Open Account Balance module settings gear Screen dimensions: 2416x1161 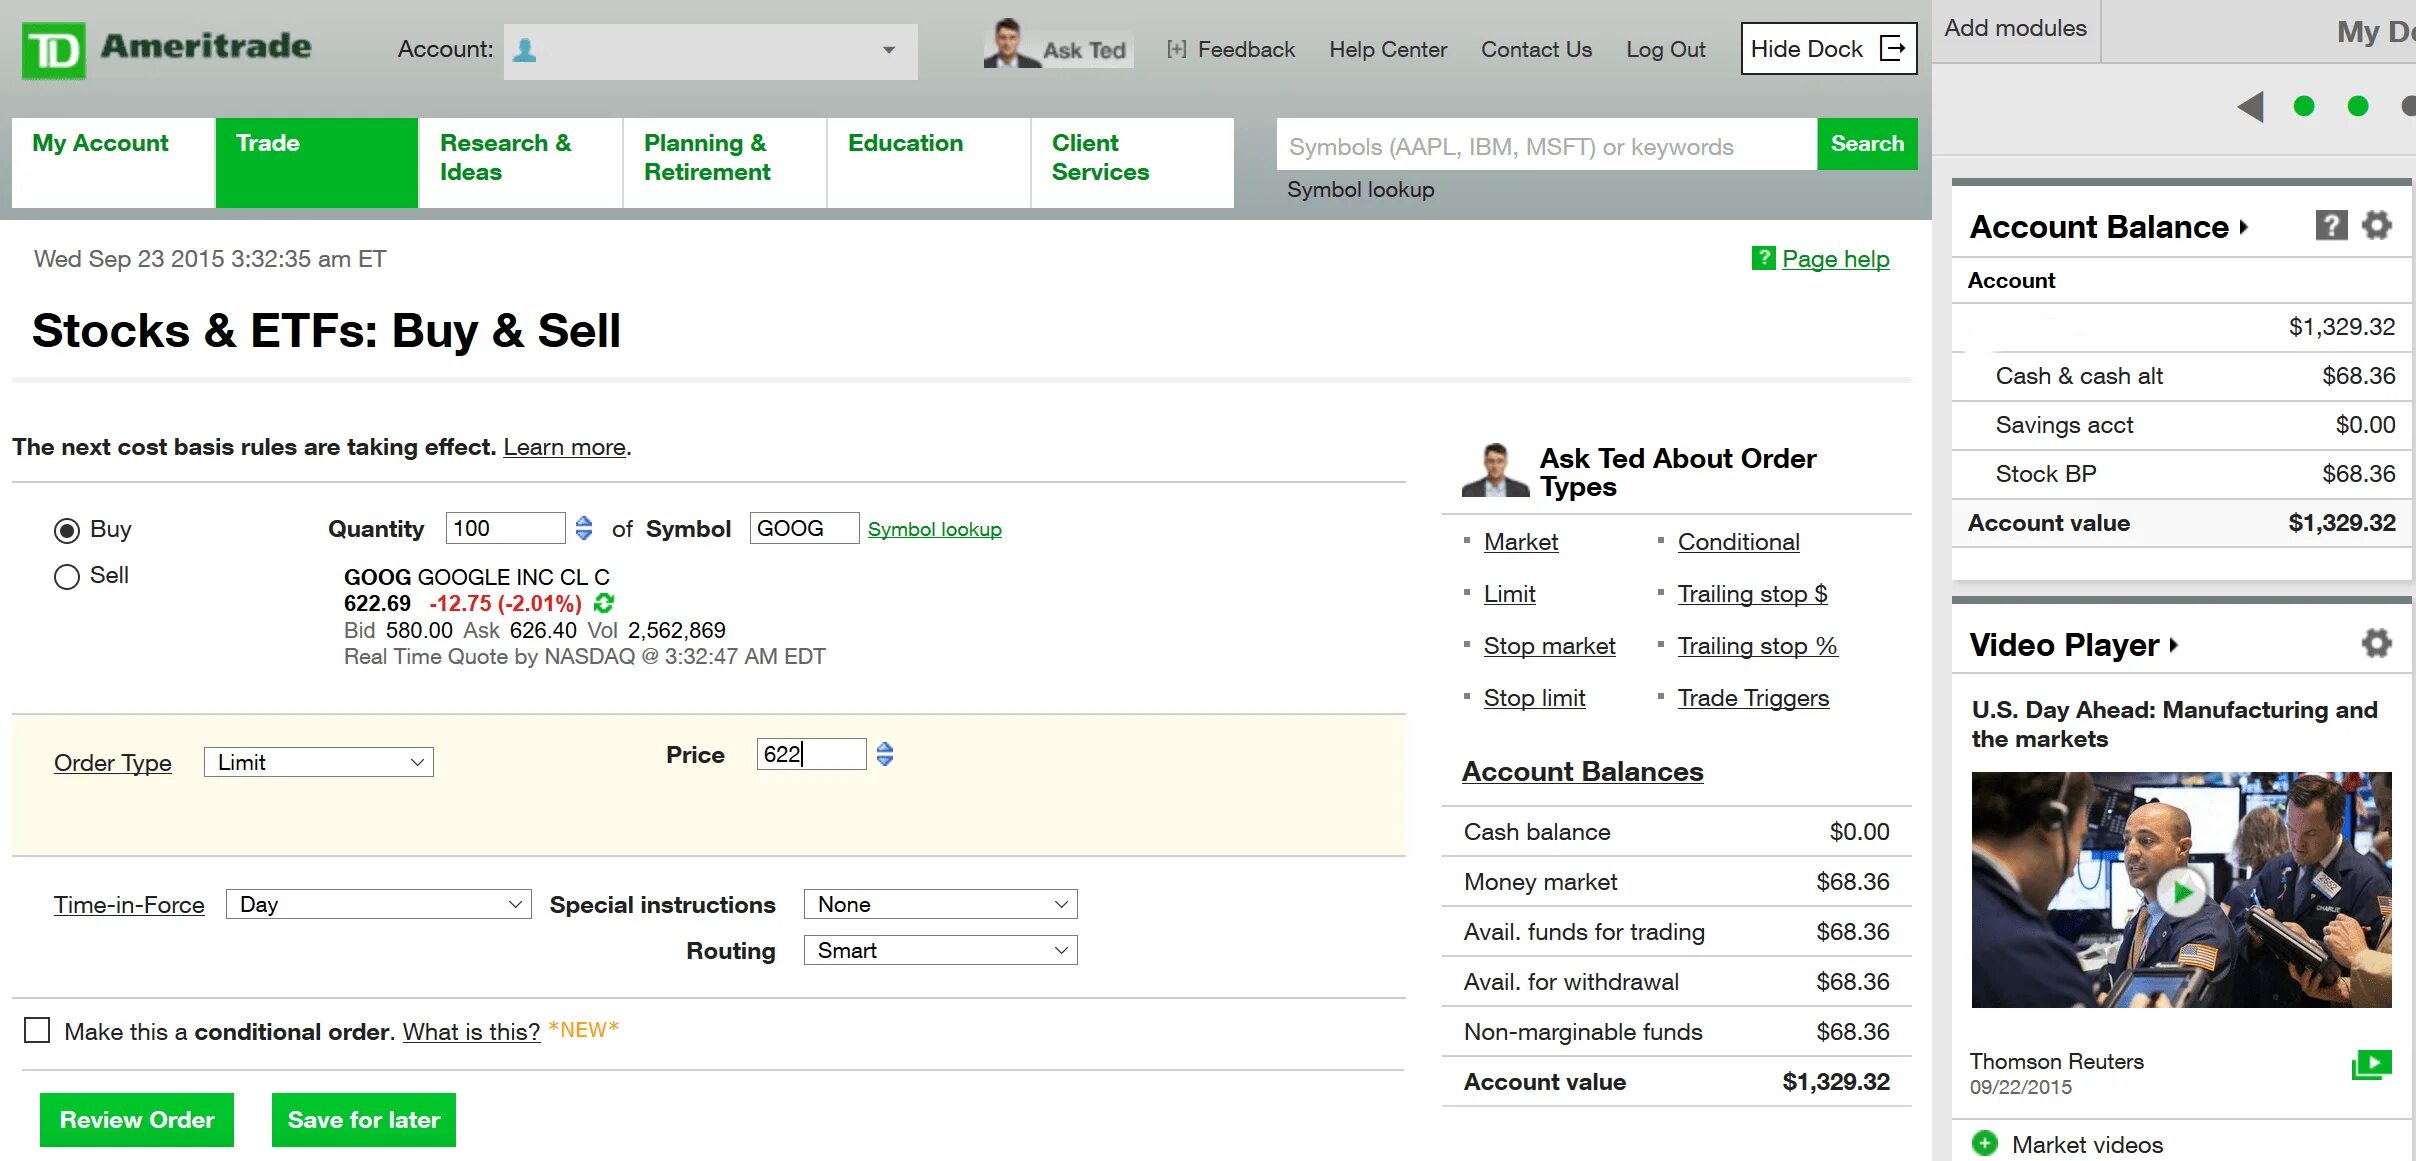click(x=2377, y=225)
